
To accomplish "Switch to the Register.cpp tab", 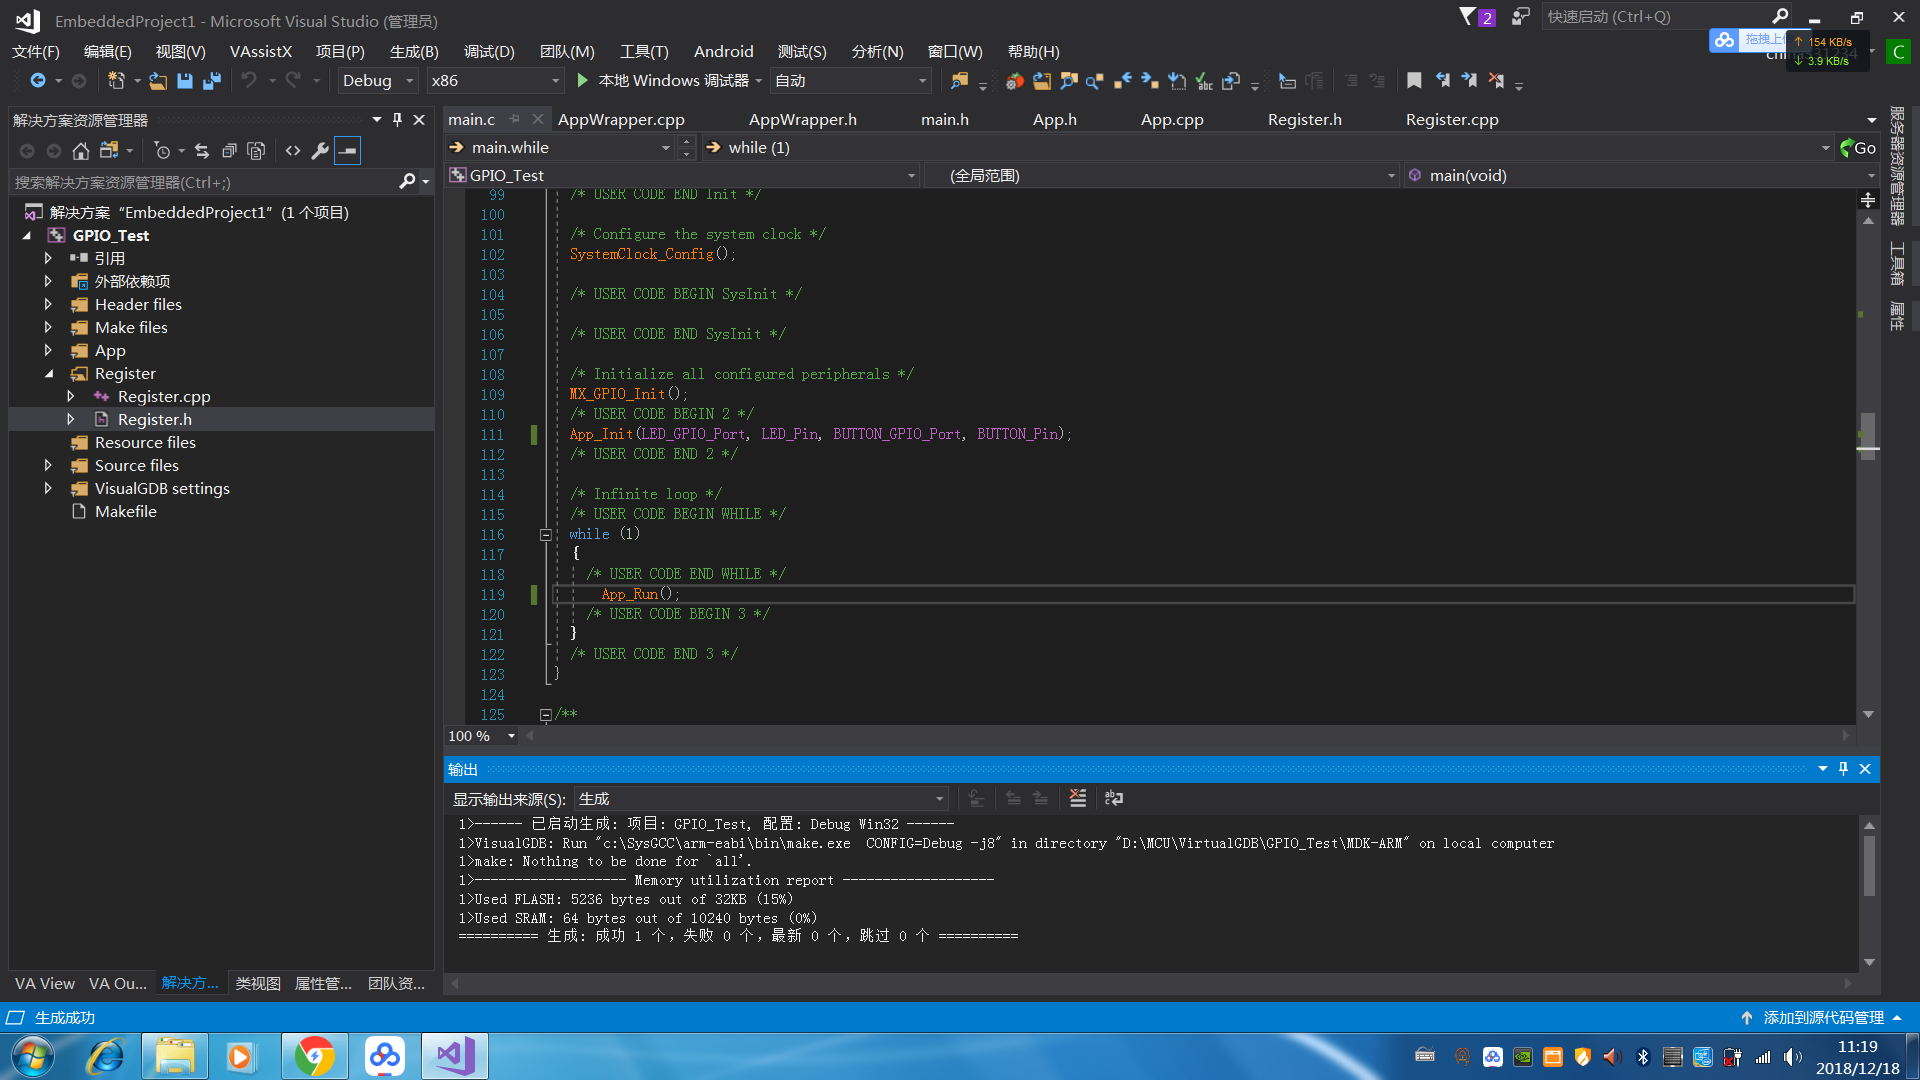I will [x=1452, y=119].
